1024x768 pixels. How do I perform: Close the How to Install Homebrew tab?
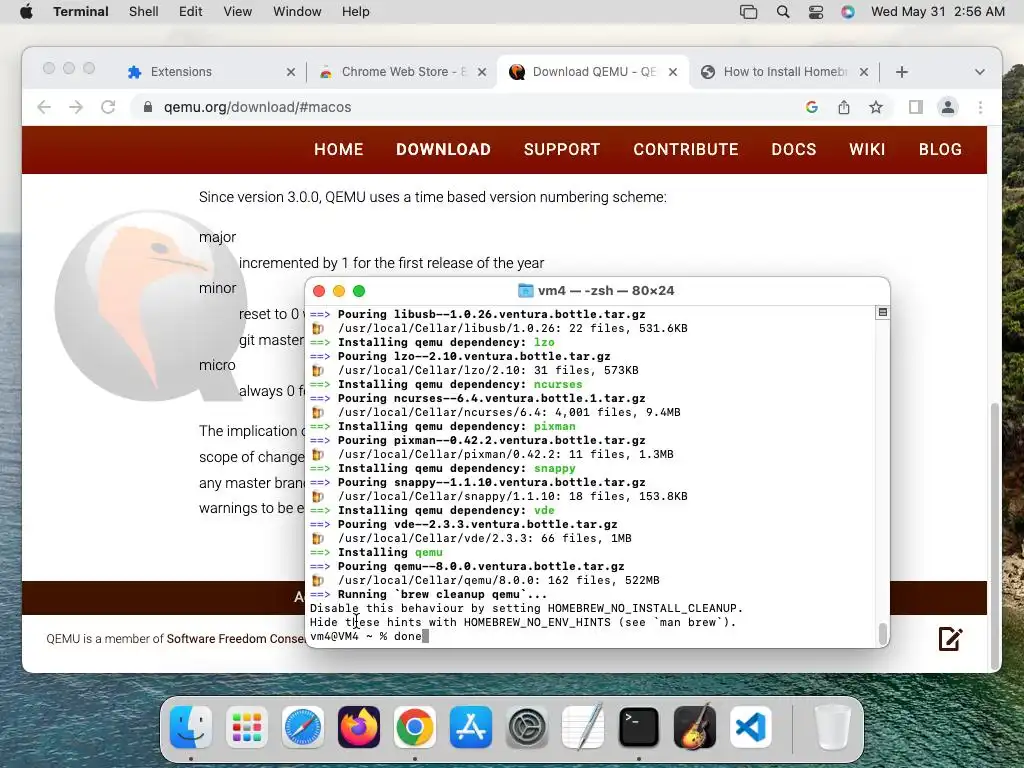click(864, 72)
